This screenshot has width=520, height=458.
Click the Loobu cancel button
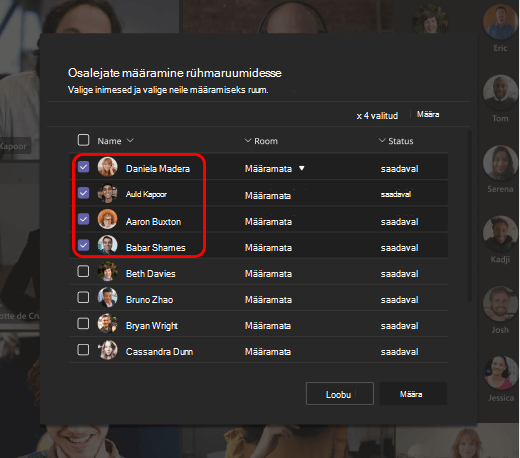(x=340, y=394)
